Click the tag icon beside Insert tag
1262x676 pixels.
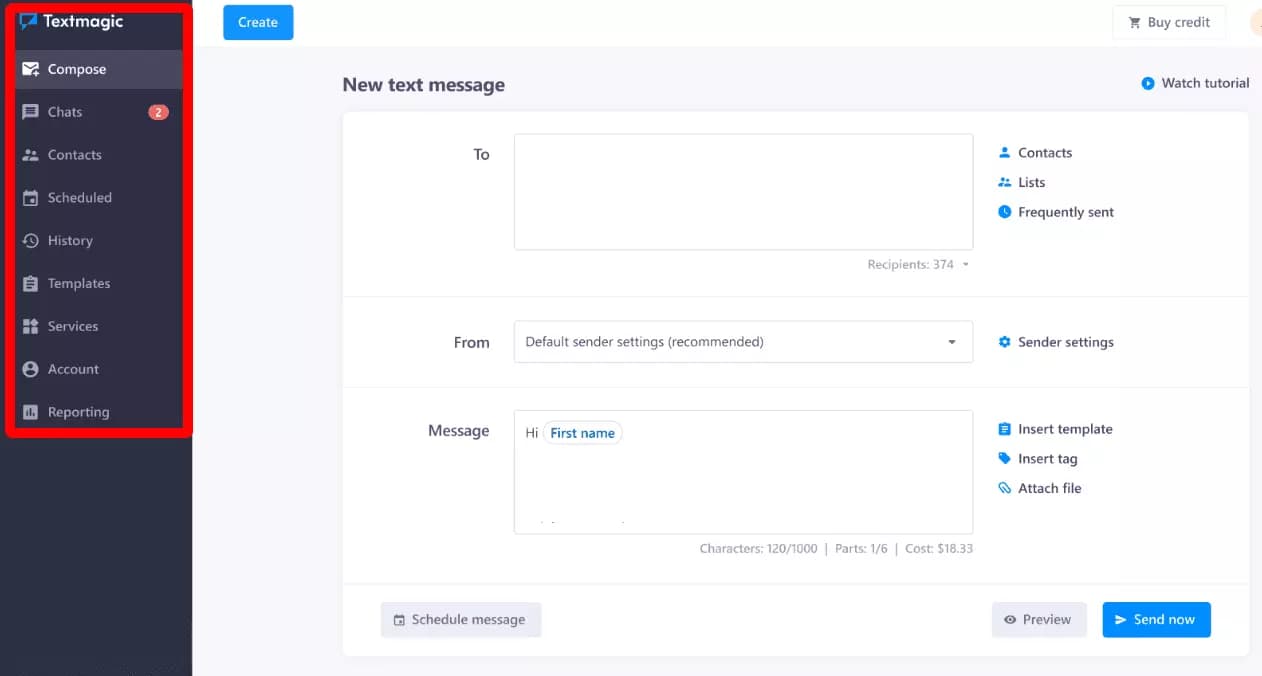[x=1005, y=458]
